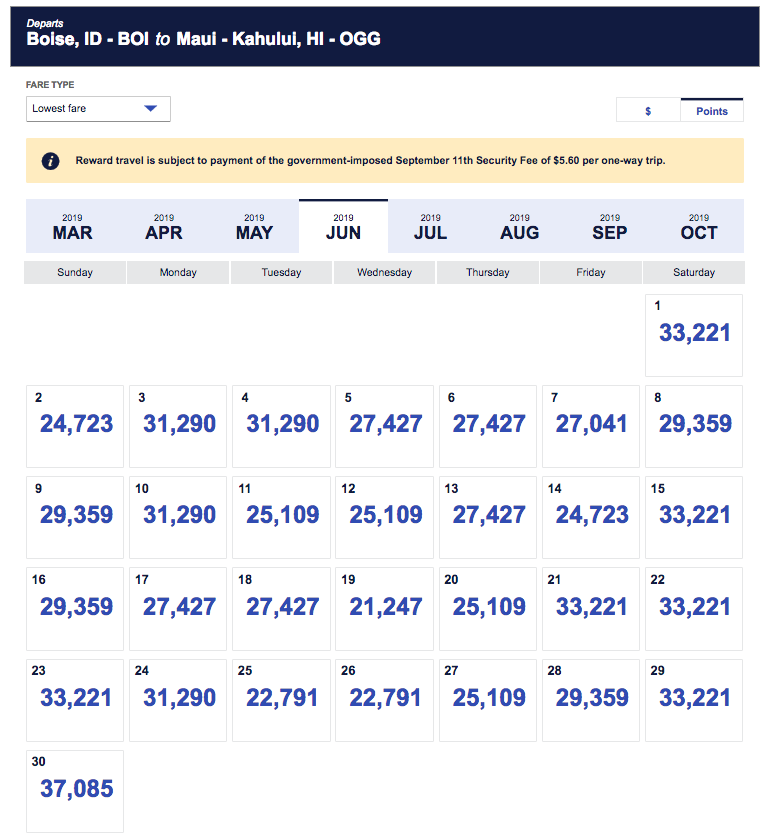This screenshot has width=770, height=840.
Task: Click the info icon in the notice banner
Action: (51, 161)
